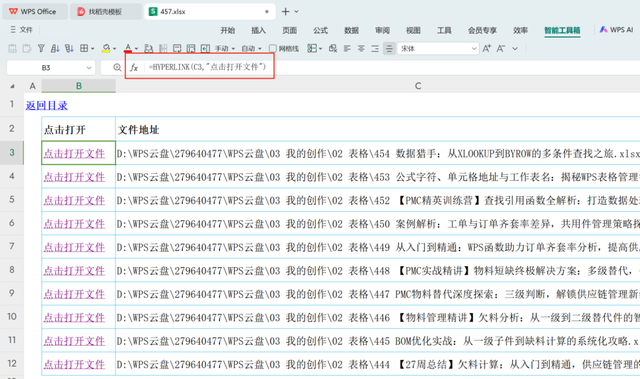This screenshot has width=640, height=379.
Task: Decrease font size with A- icon
Action: (x=501, y=49)
